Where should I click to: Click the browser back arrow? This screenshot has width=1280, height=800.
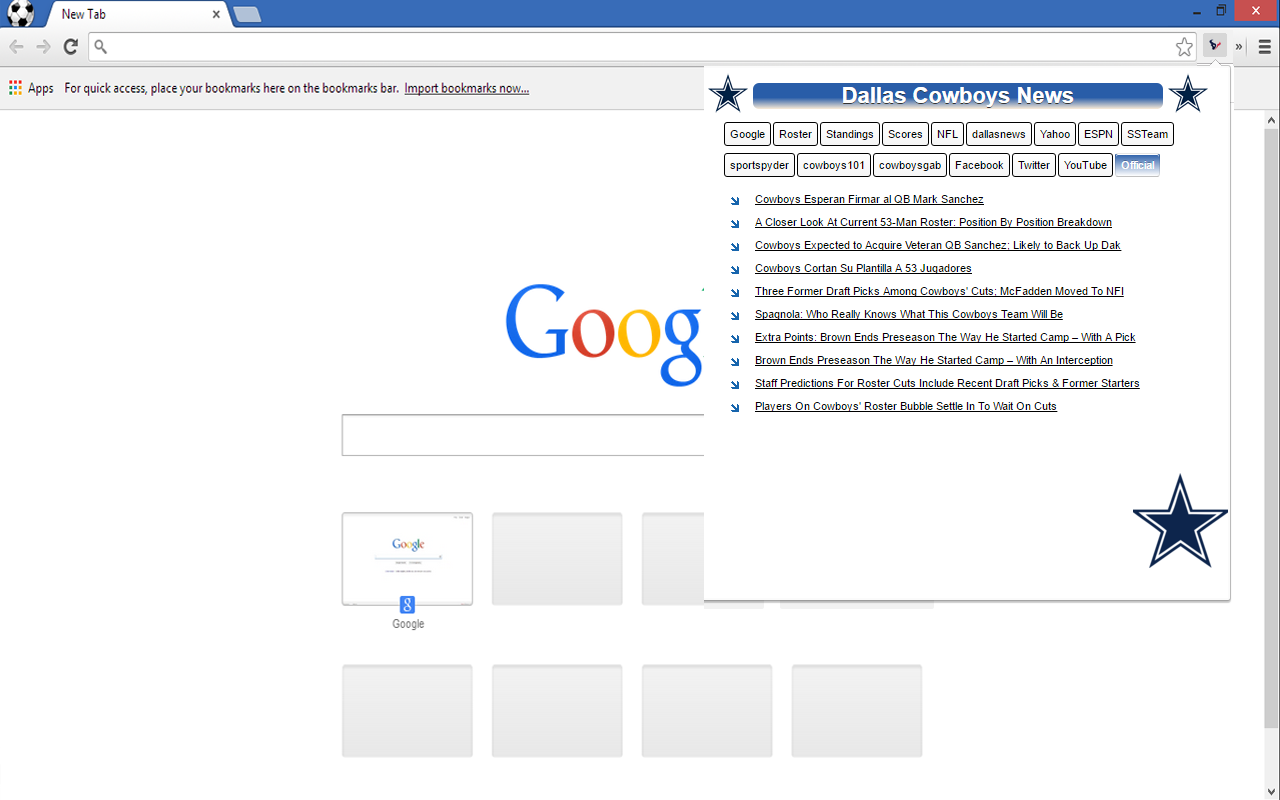(x=16, y=47)
